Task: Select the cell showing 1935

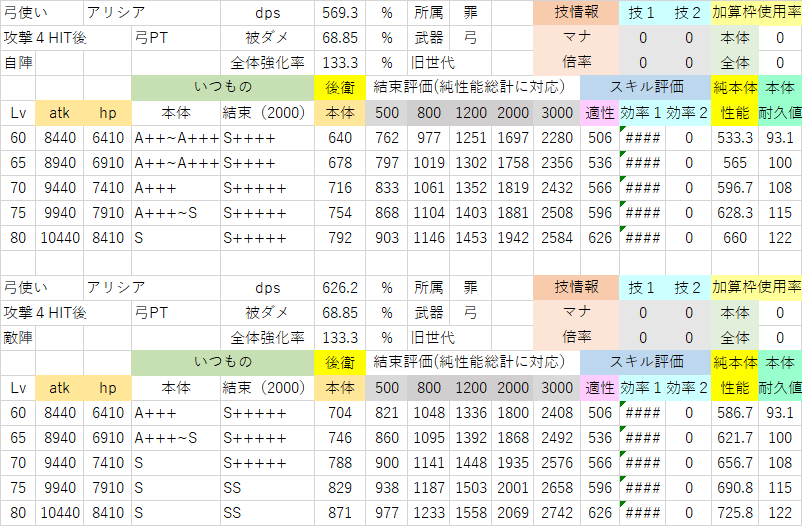Action: click(513, 463)
